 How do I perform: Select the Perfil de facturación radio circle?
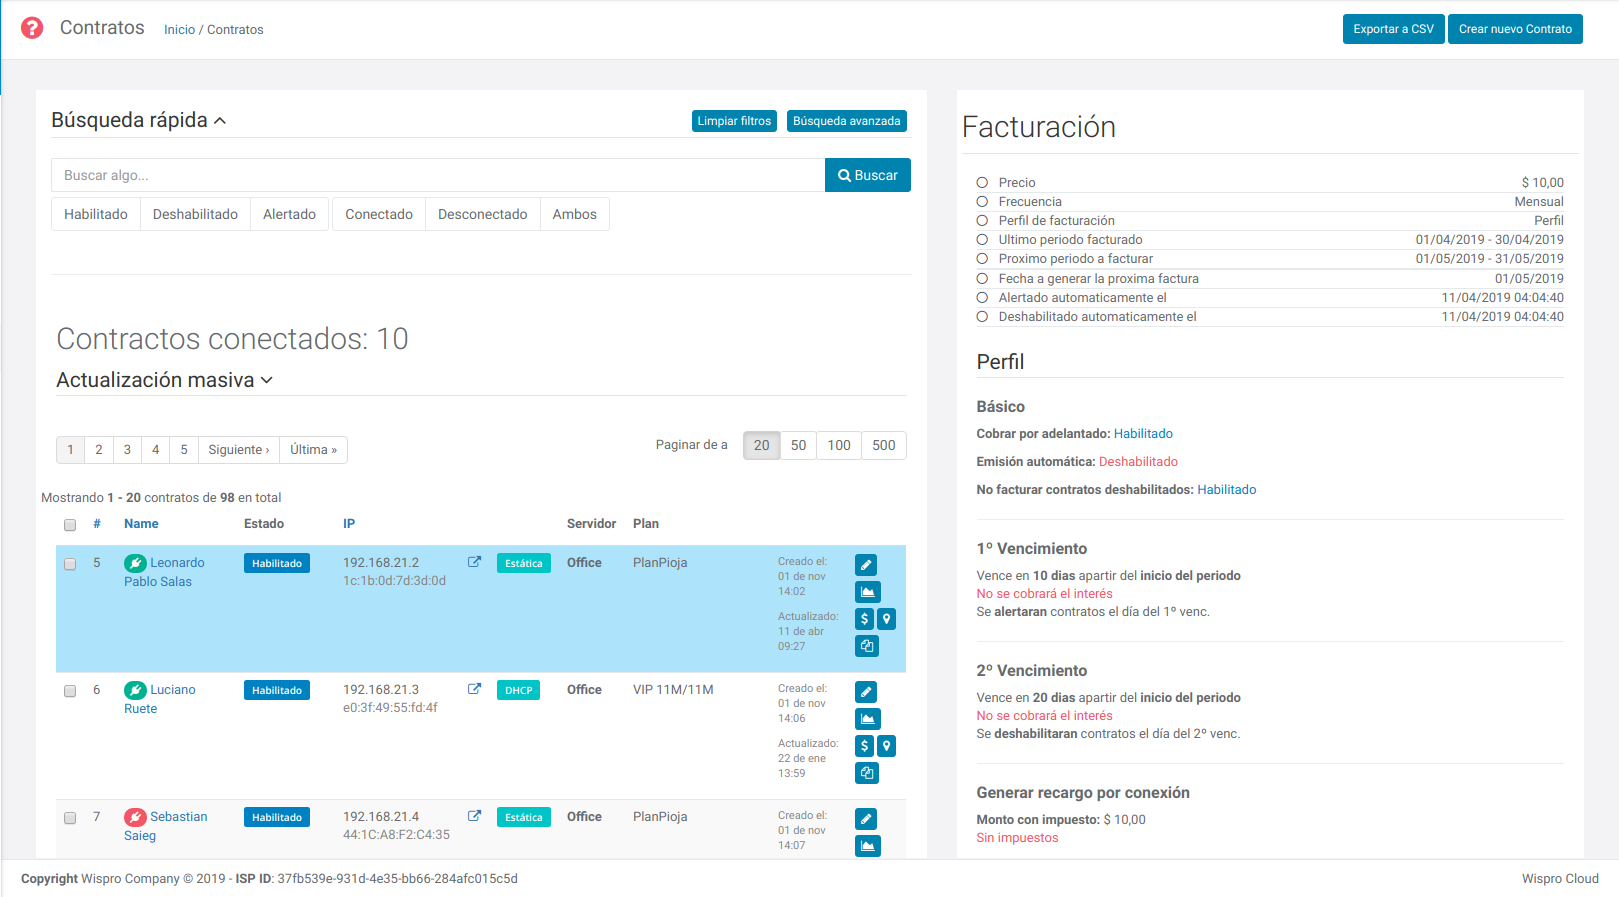coord(982,220)
